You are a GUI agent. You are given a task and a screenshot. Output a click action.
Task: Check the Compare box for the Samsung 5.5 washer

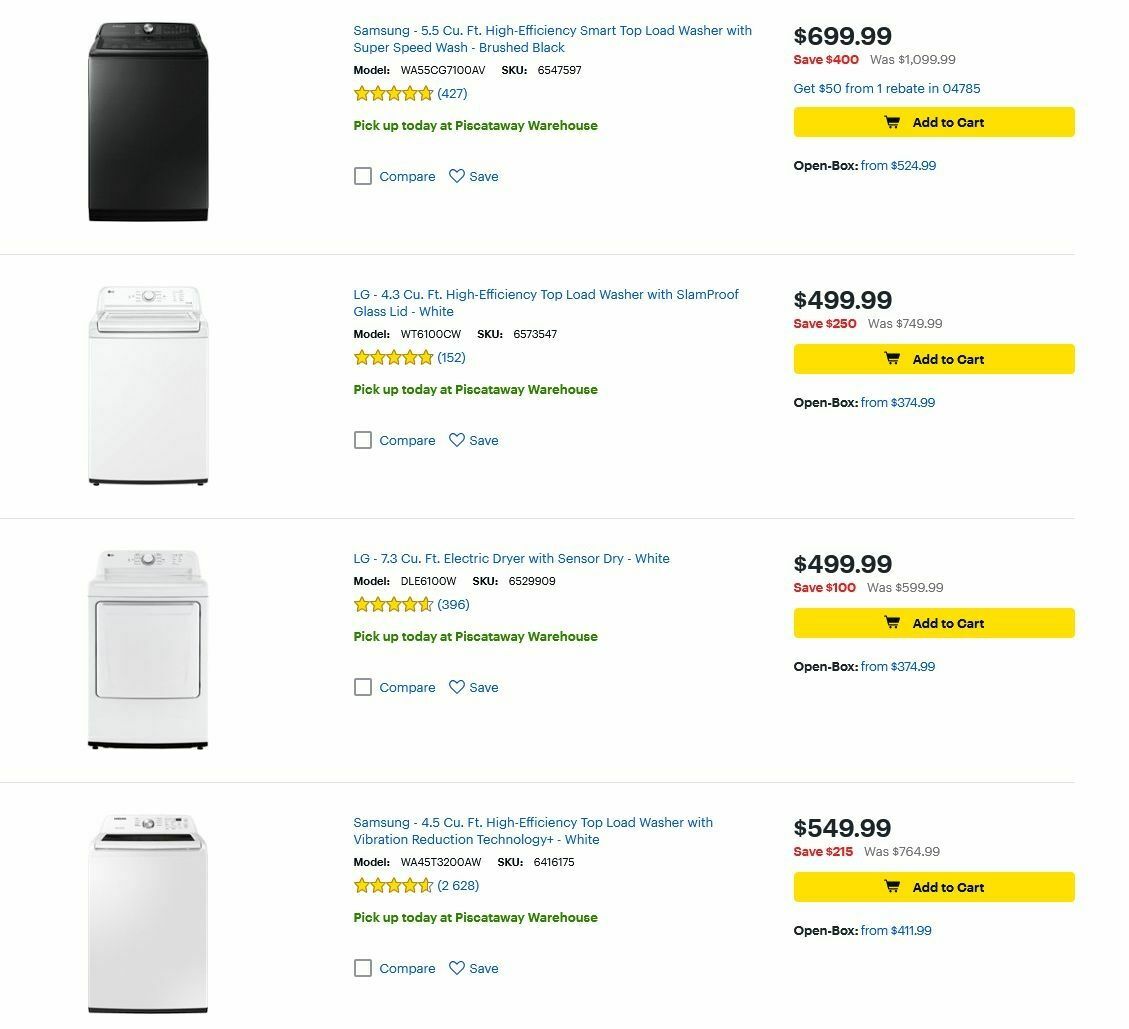click(362, 176)
